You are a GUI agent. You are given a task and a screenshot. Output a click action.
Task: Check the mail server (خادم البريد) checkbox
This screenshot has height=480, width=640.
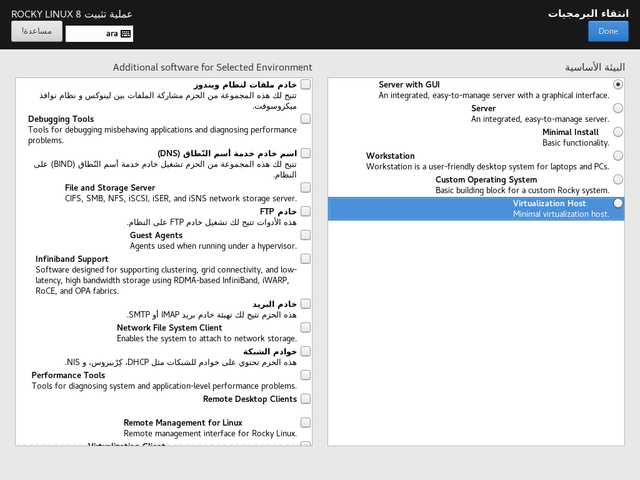305,304
